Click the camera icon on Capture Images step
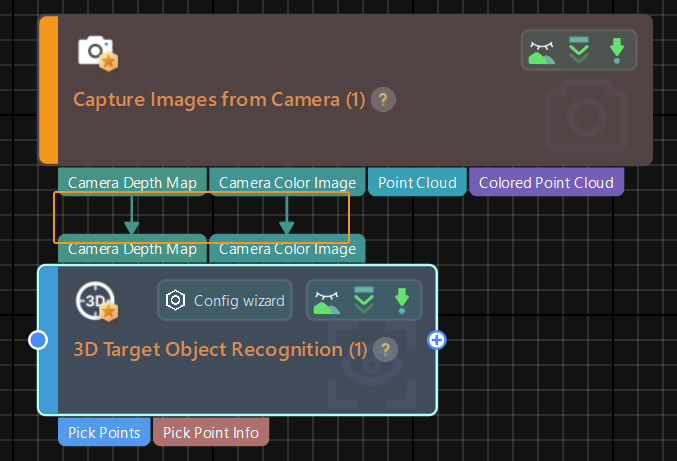The width and height of the screenshot is (677, 461). pos(98,52)
